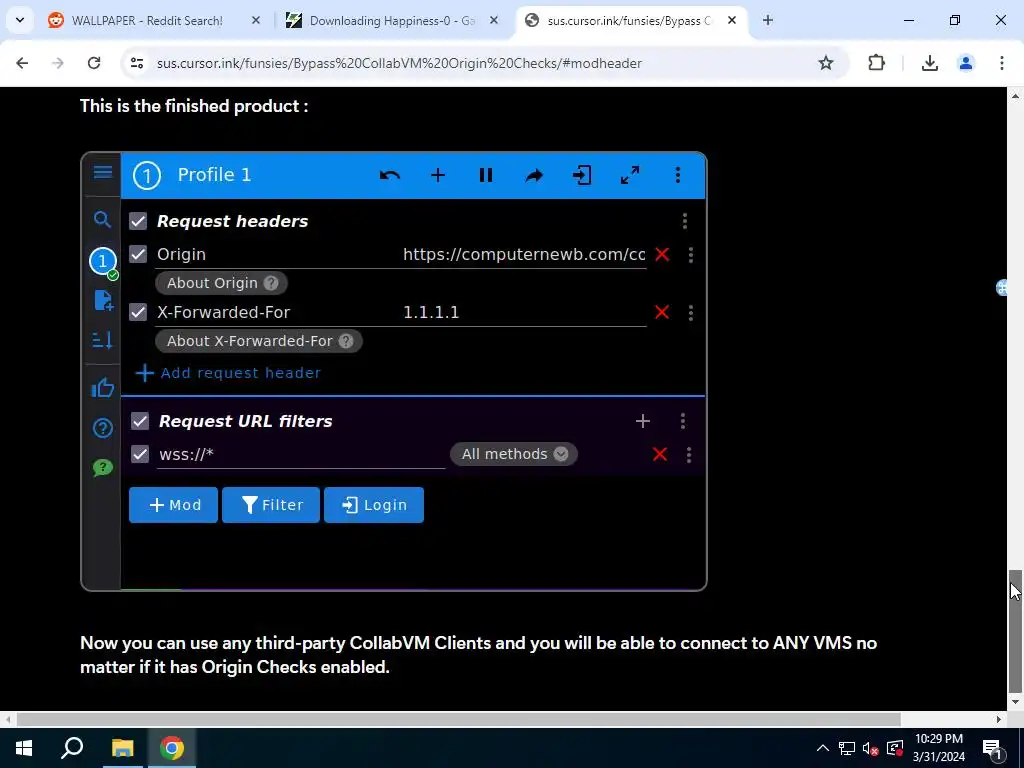This screenshot has width=1024, height=768.
Task: Open Request headers section three-dot menu
Action: (x=684, y=221)
